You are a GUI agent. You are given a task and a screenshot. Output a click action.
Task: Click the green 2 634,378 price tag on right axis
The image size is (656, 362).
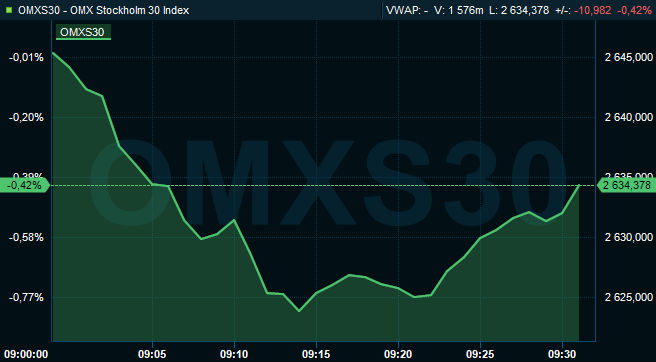click(x=626, y=185)
